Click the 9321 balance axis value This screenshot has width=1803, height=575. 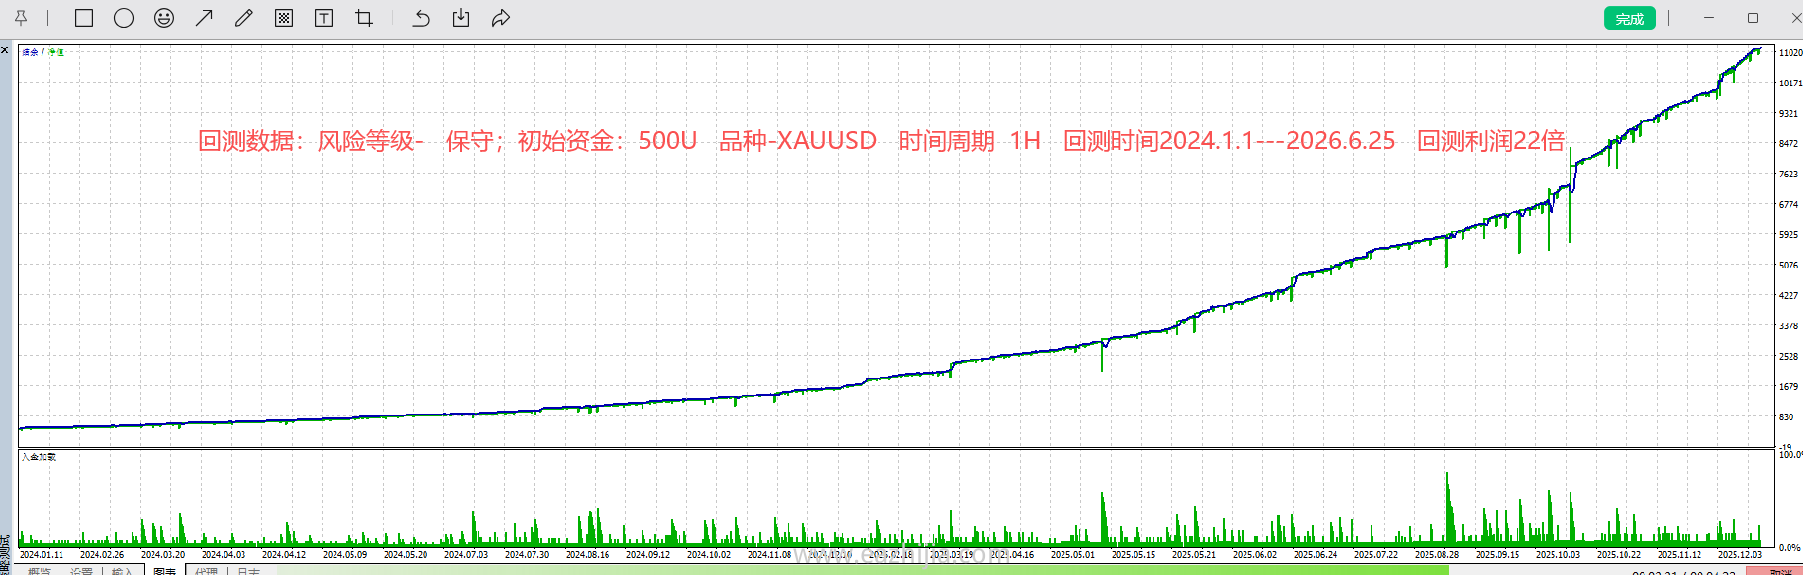point(1788,113)
